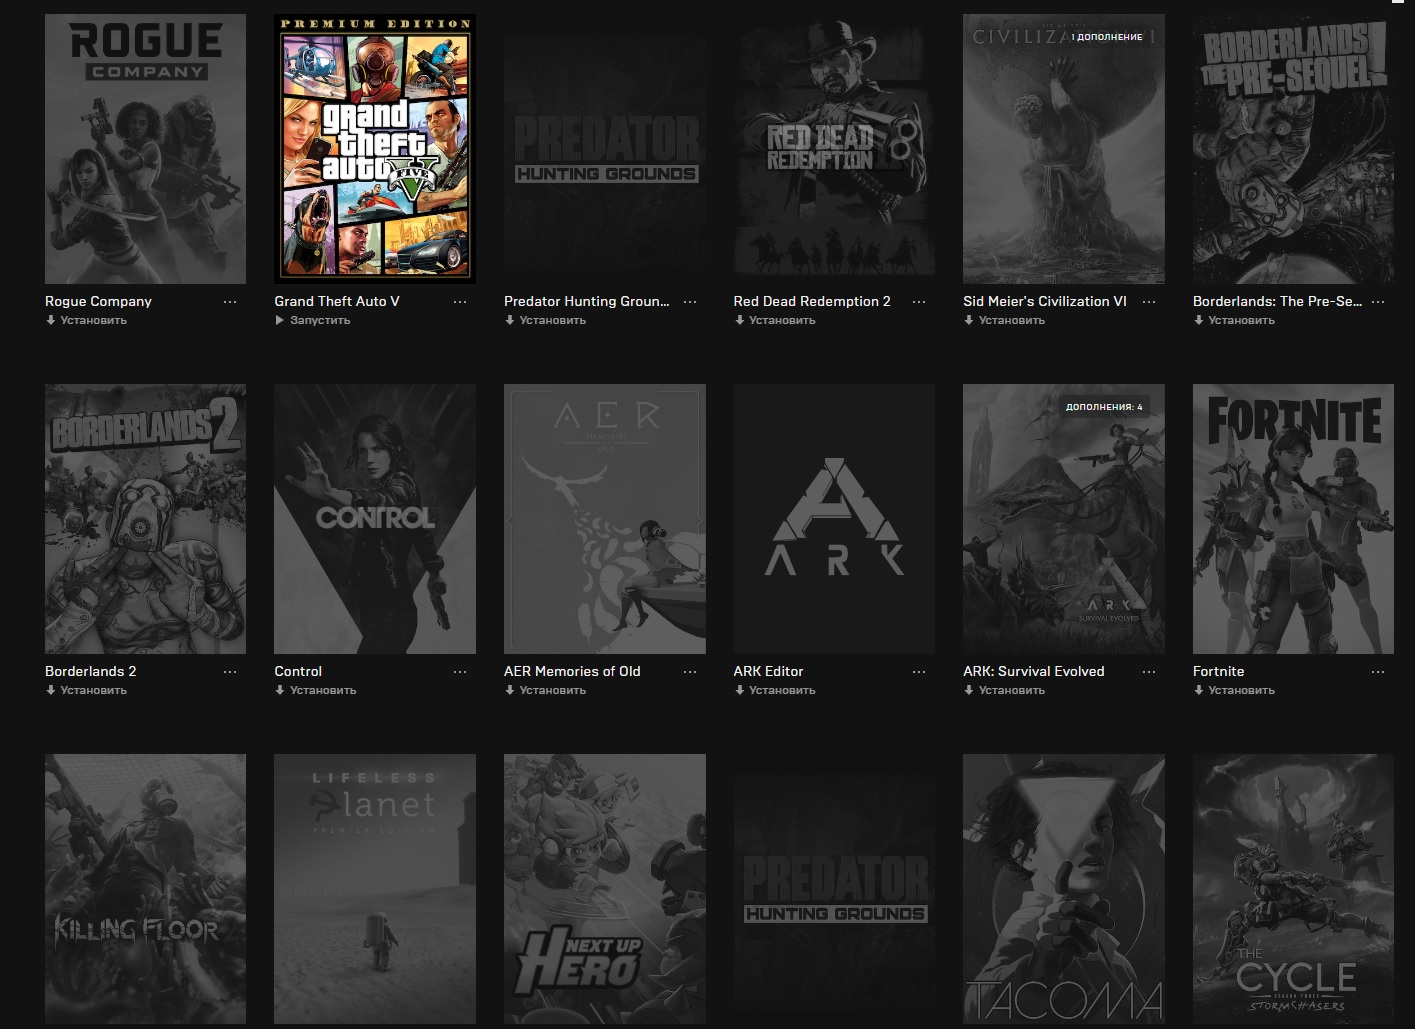The image size is (1415, 1029).
Task: Show more options for AER Memories of Old
Action: point(689,672)
